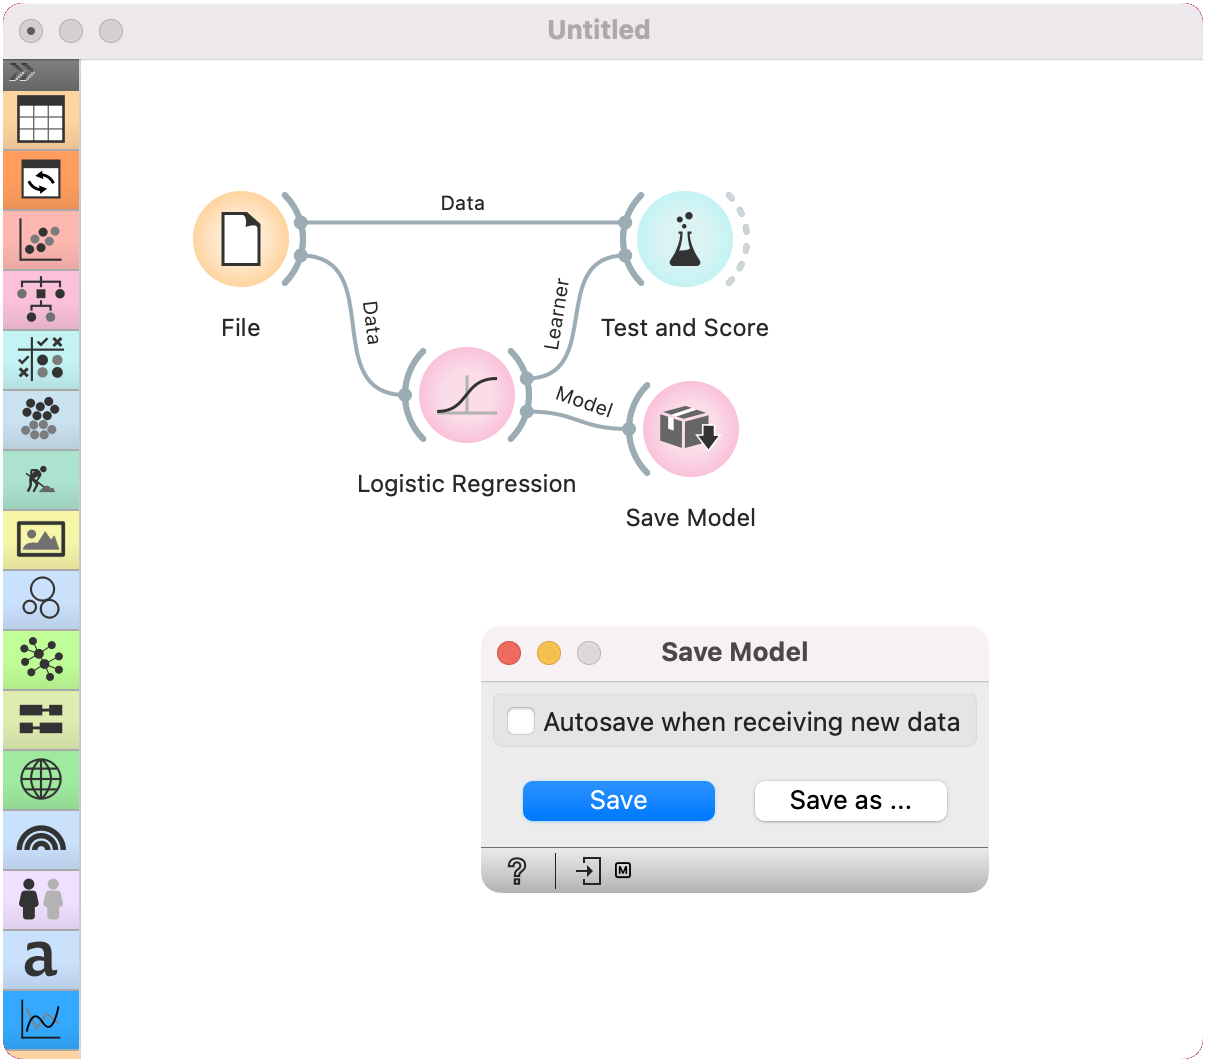Viewport: 1206px width, 1062px height.
Task: Collapse the toolbox using the chevron icon
Action: (x=40, y=72)
